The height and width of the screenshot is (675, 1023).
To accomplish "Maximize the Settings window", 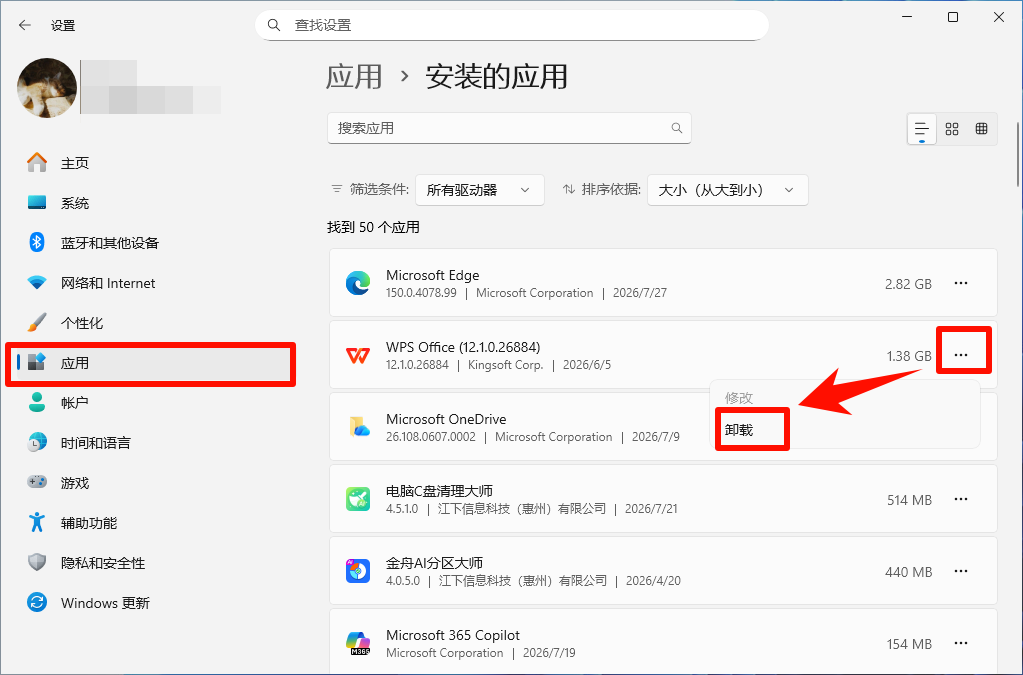I will (953, 18).
